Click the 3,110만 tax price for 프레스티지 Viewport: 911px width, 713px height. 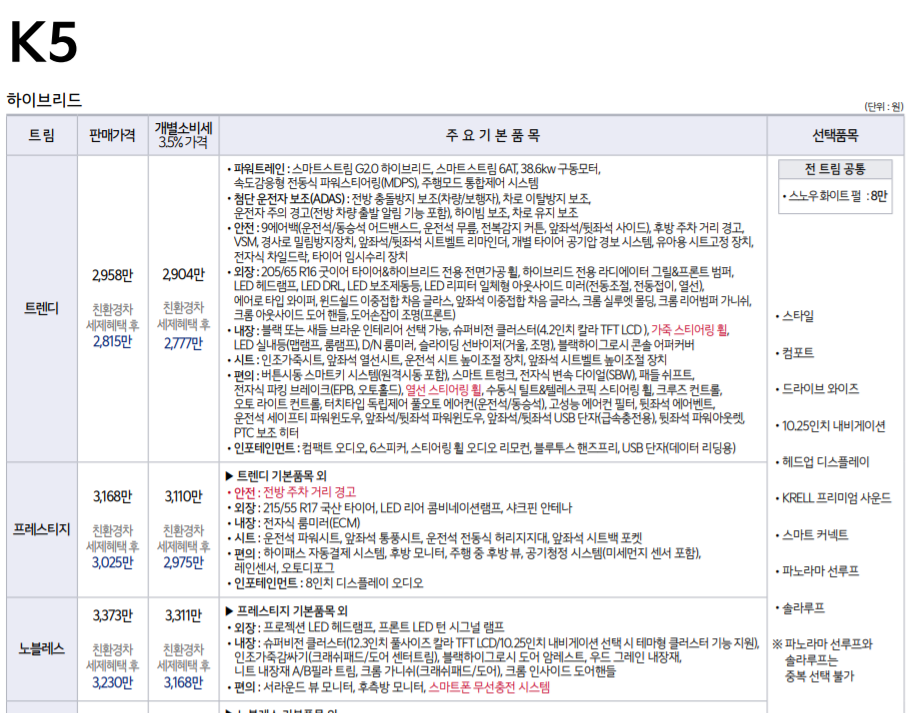184,496
